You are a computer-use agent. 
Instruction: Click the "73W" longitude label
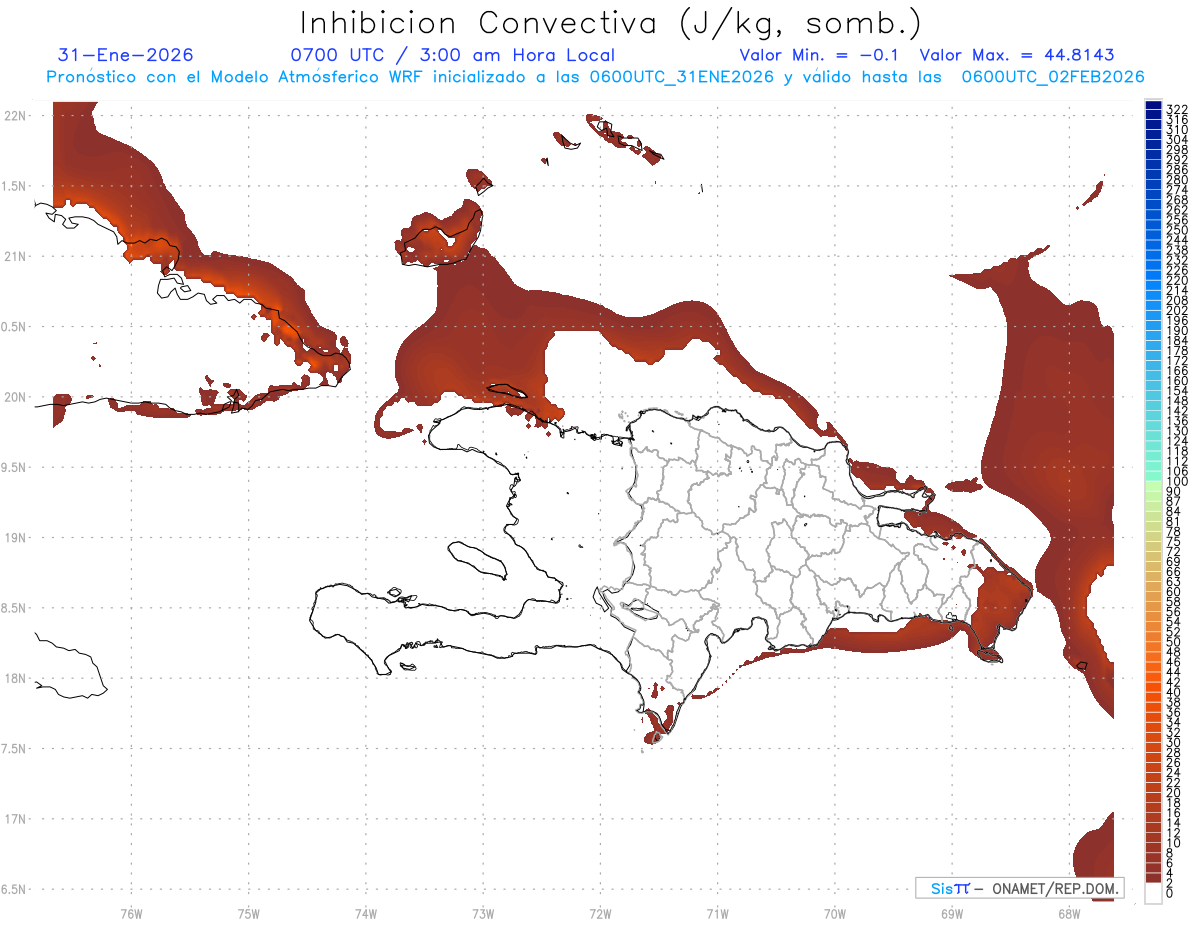tap(483, 913)
